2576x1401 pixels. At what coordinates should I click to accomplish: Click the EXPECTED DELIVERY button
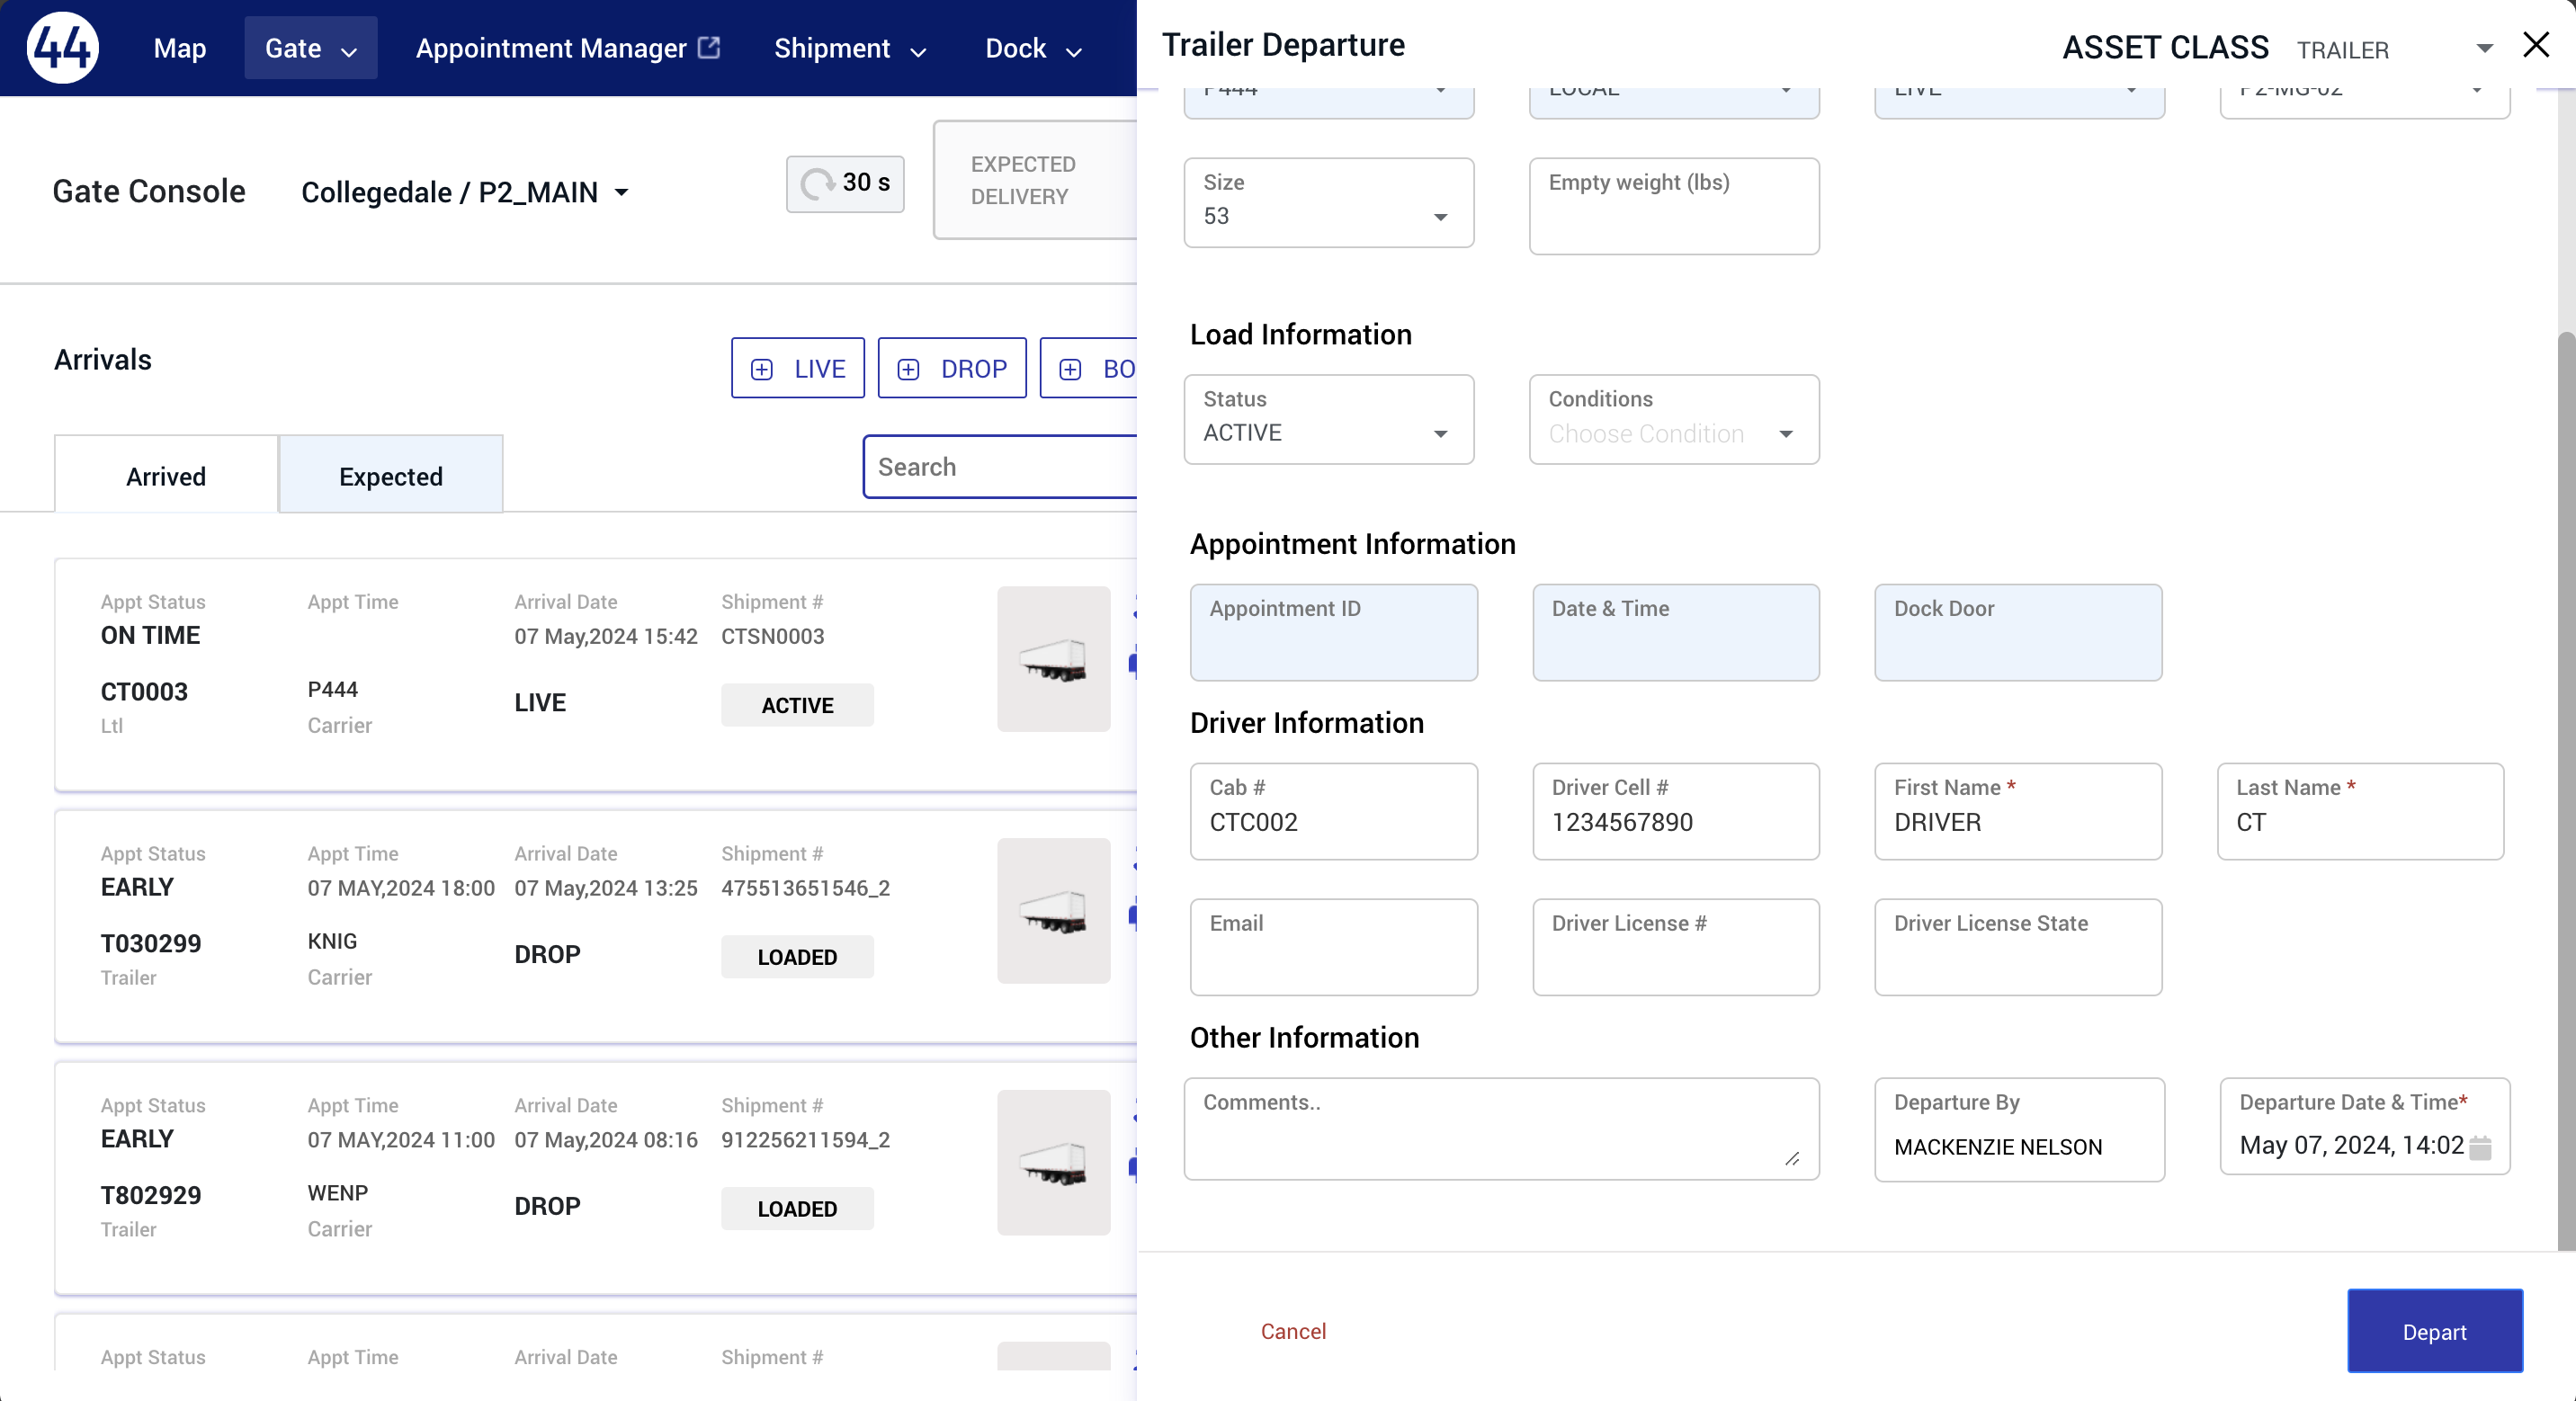coord(1035,180)
